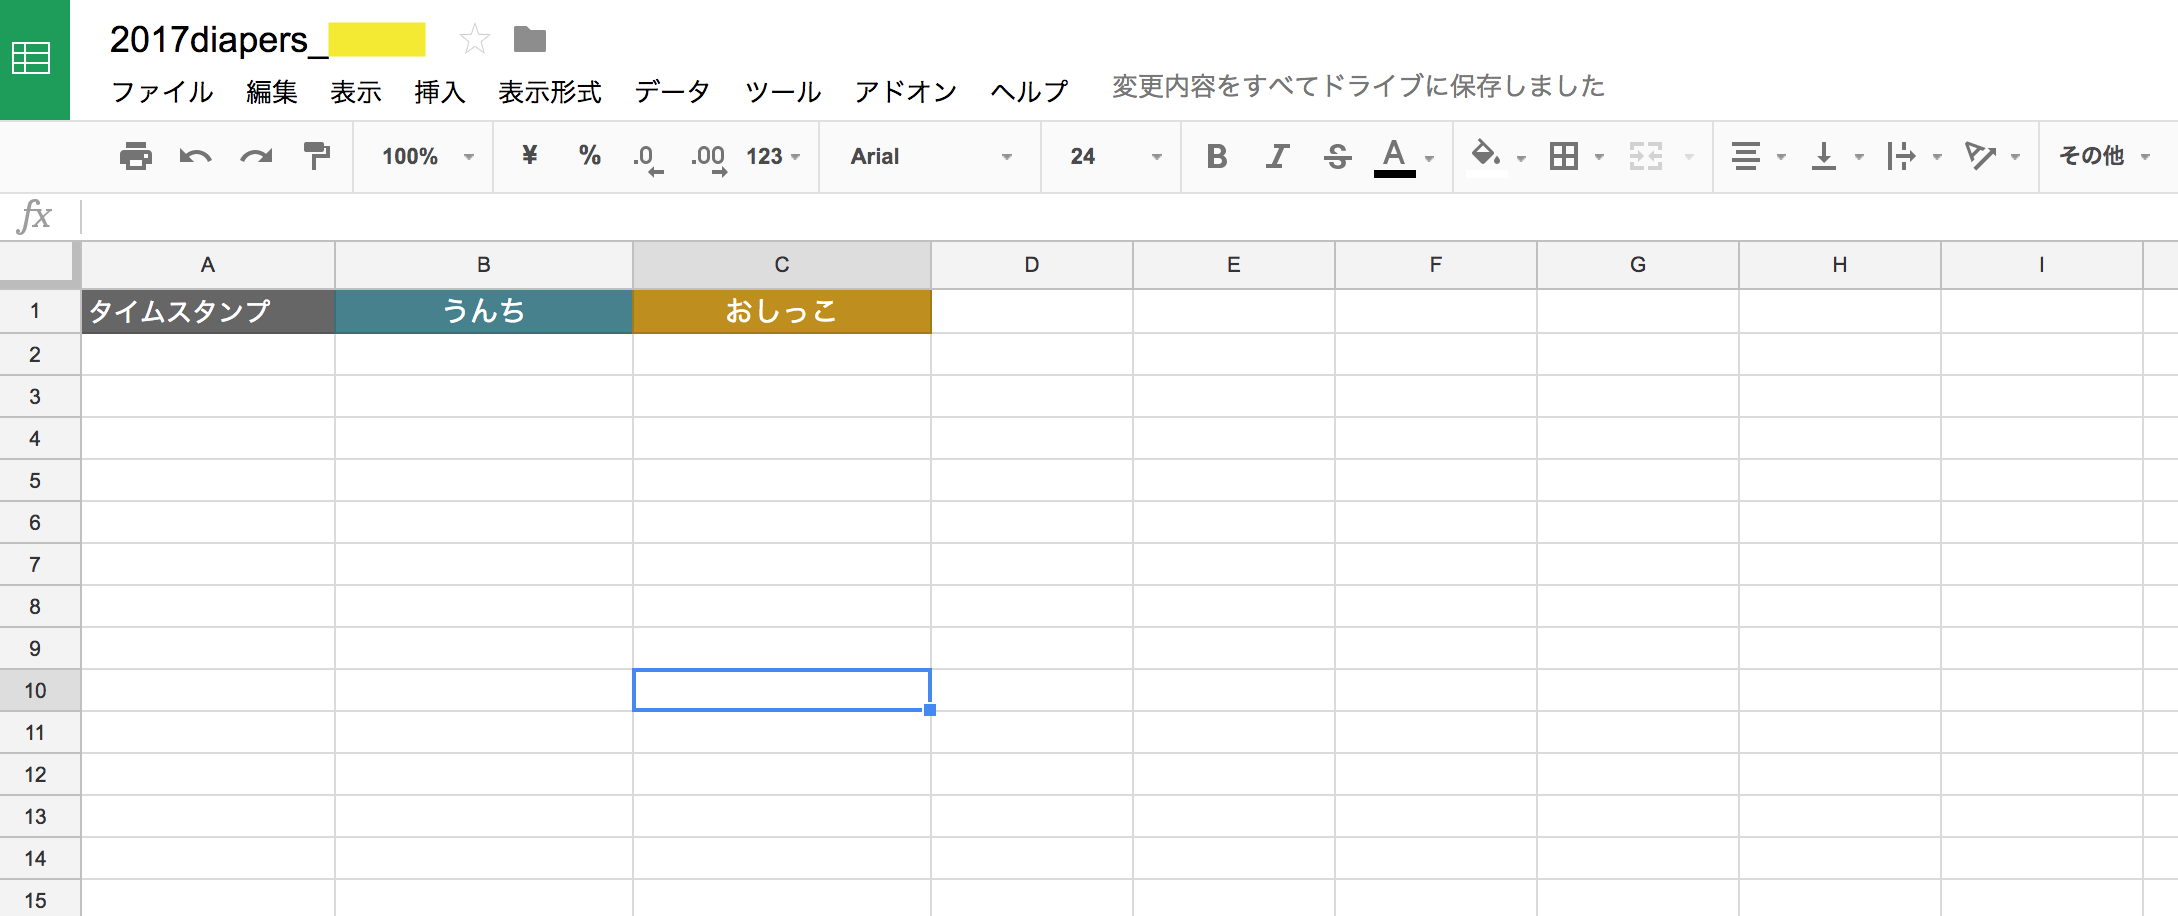This screenshot has height=916, width=2178.
Task: Open the fill color tool
Action: coord(1487,156)
